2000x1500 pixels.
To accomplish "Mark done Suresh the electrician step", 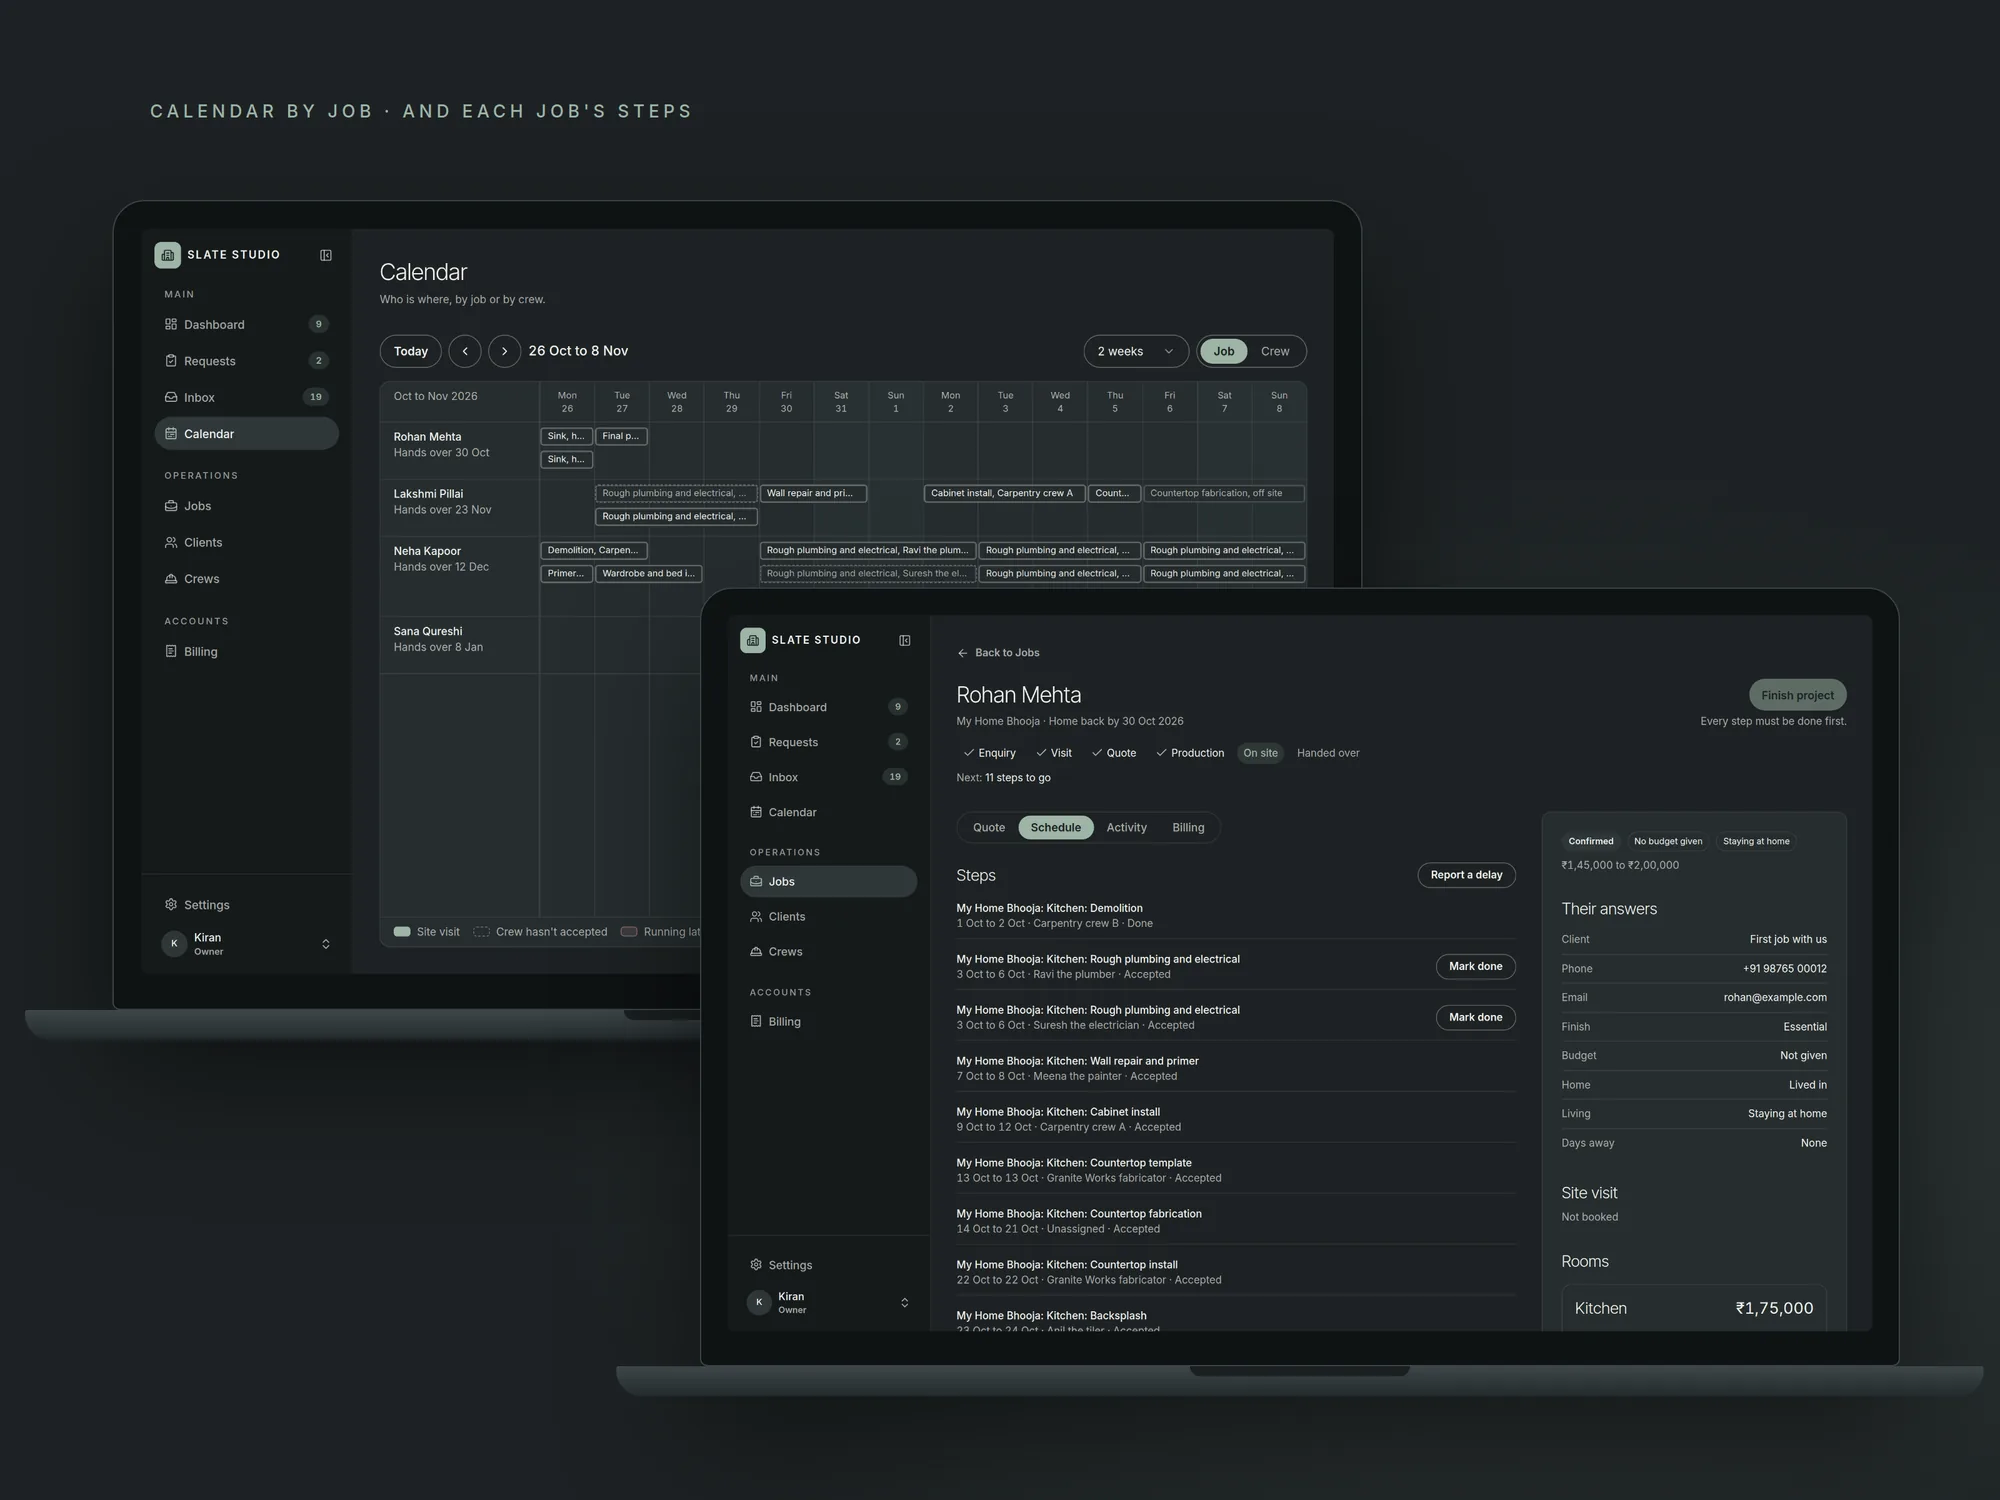I will point(1475,1017).
